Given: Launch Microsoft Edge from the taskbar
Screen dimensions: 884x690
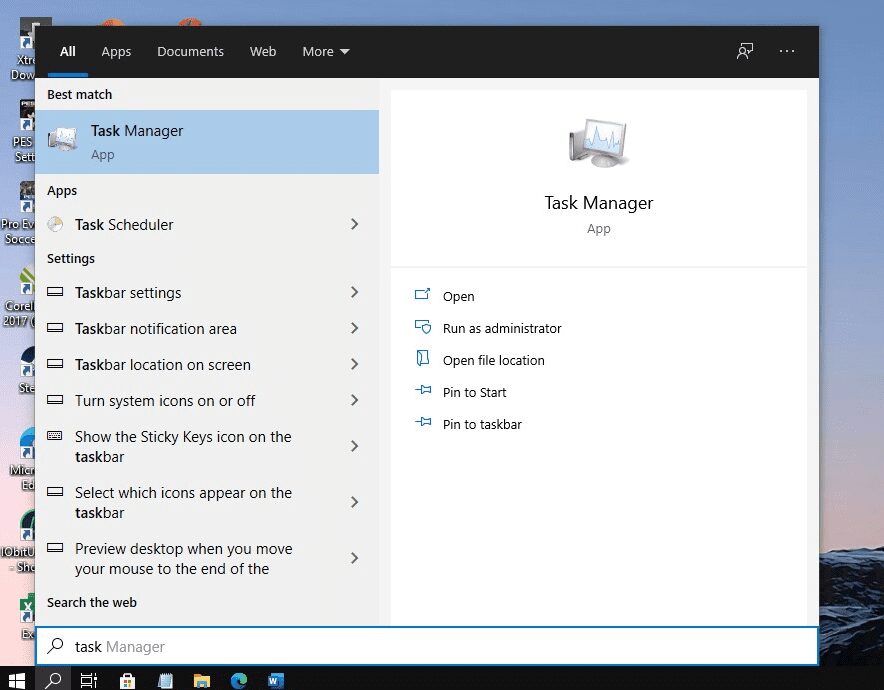Looking at the screenshot, I should [x=239, y=680].
